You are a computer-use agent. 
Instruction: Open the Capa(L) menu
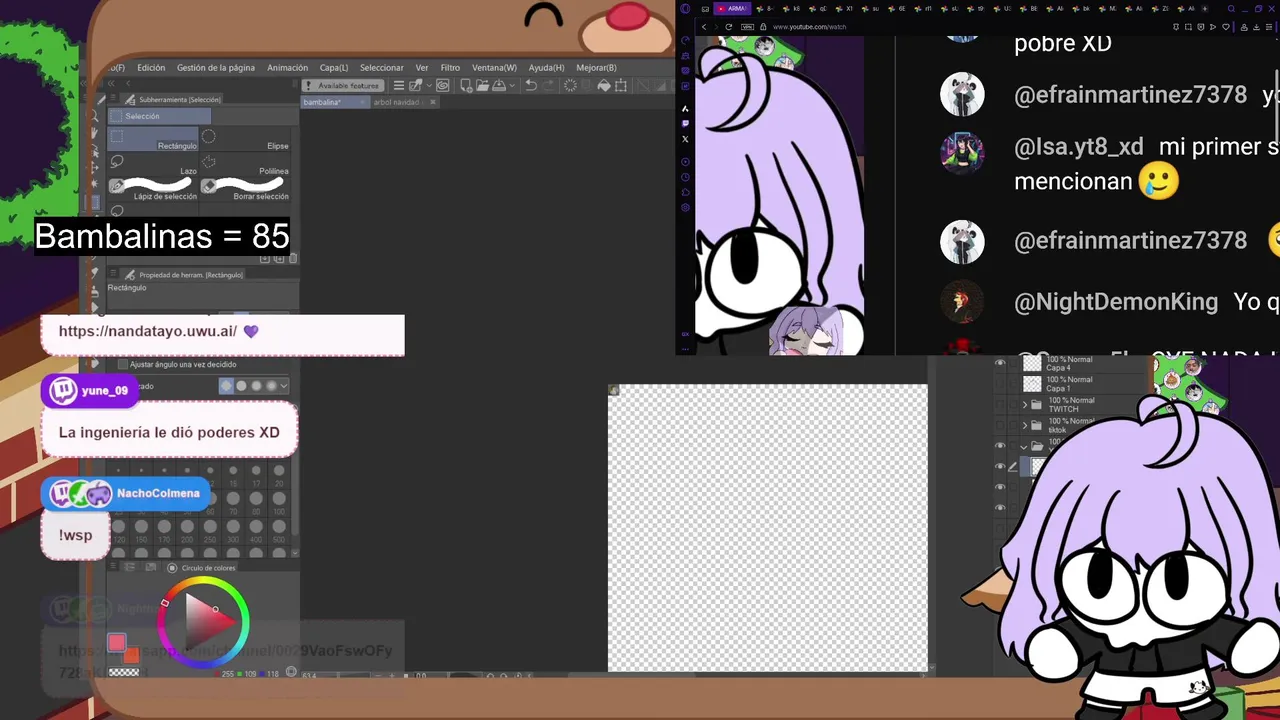(x=334, y=68)
